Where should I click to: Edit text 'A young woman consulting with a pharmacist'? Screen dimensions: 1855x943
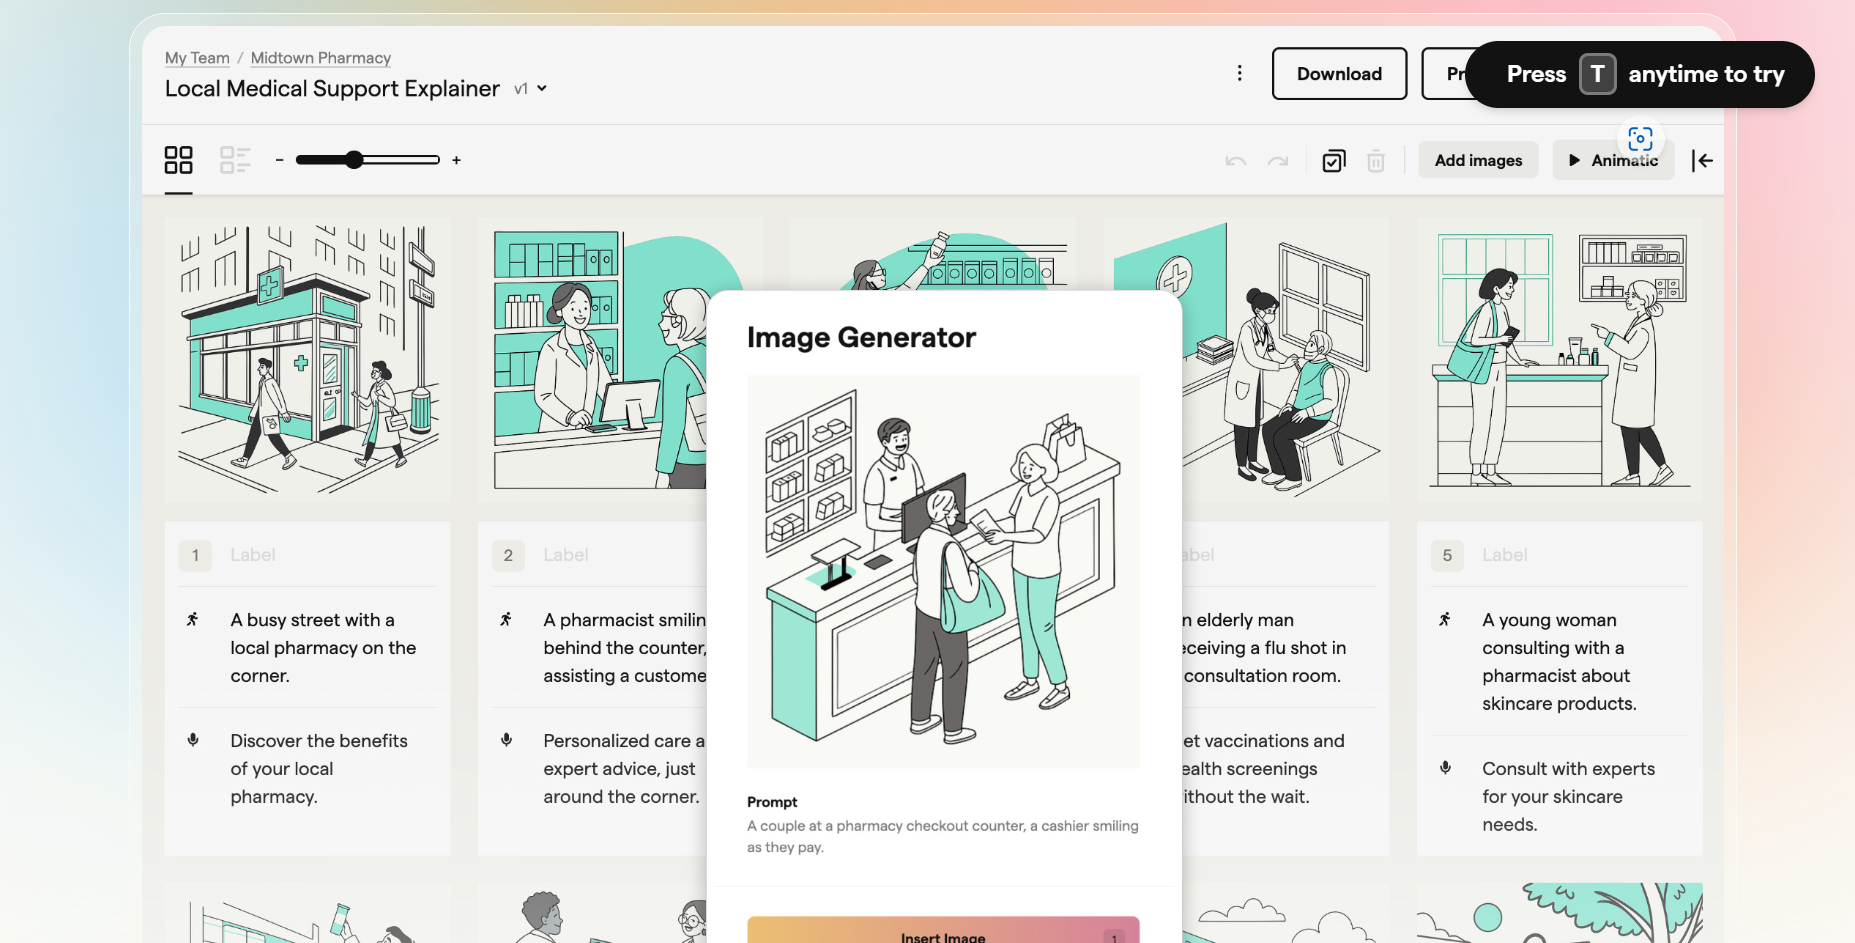(x=1559, y=662)
